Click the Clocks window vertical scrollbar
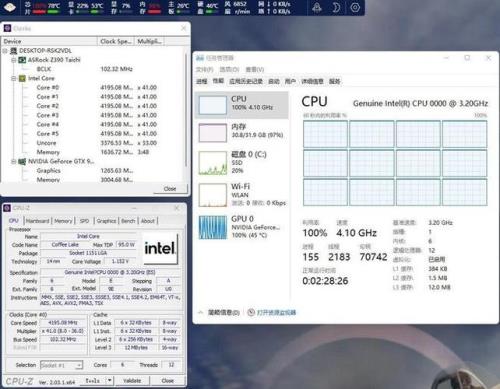 (186, 110)
